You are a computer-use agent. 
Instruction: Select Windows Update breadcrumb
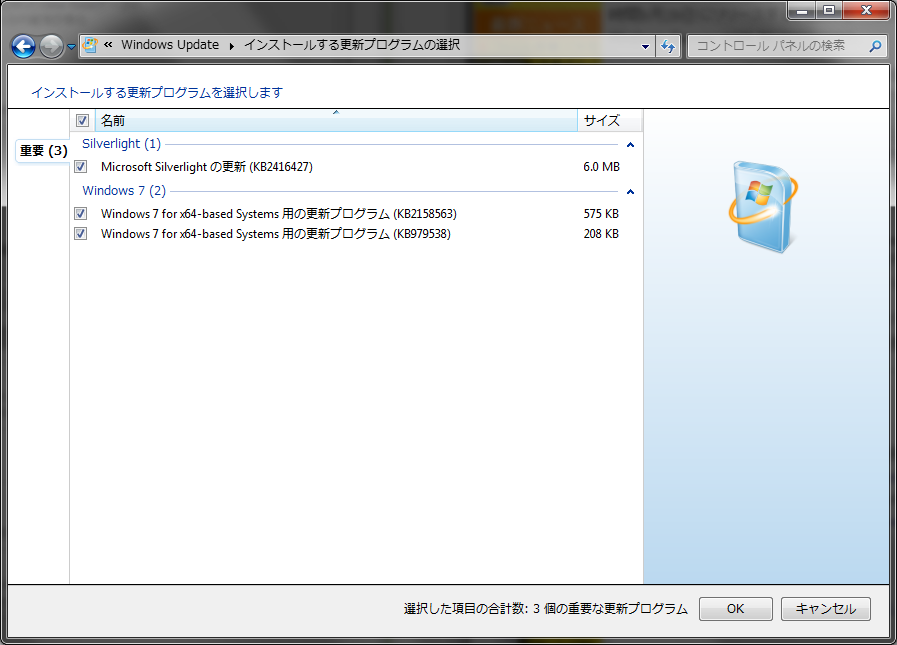click(170, 45)
